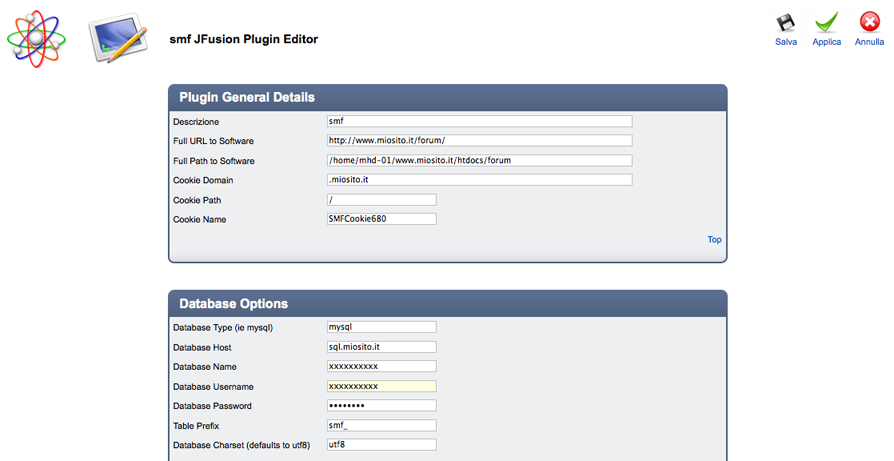
Task: Click the Table Prefix label
Action: 196,426
